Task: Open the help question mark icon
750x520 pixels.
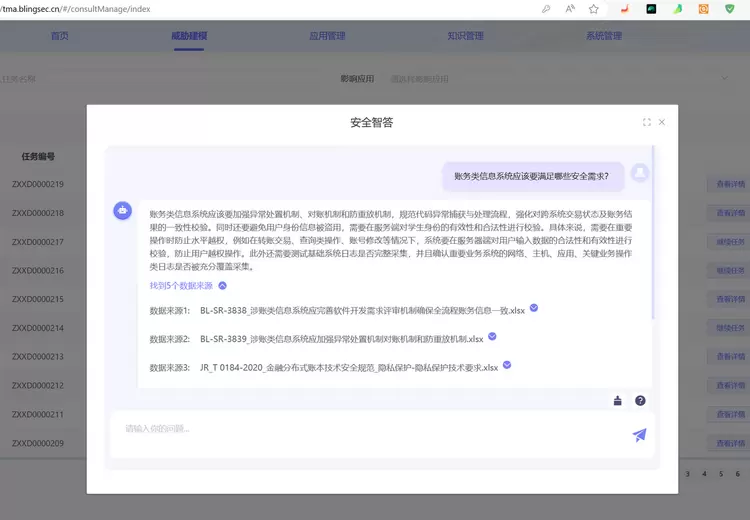Action: tap(640, 401)
